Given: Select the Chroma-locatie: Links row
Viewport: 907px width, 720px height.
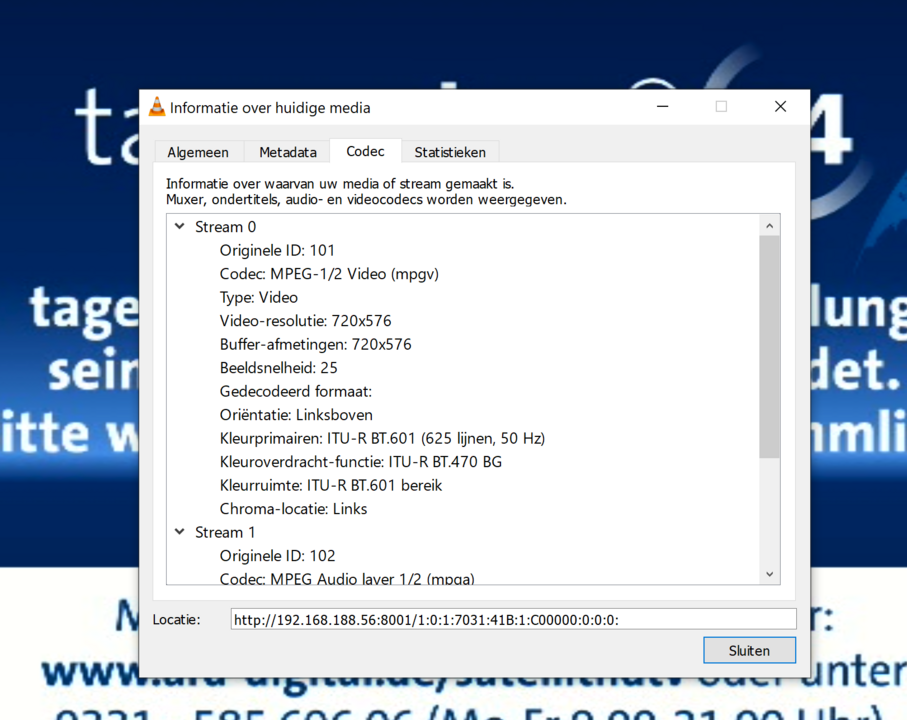Looking at the screenshot, I should 293,509.
